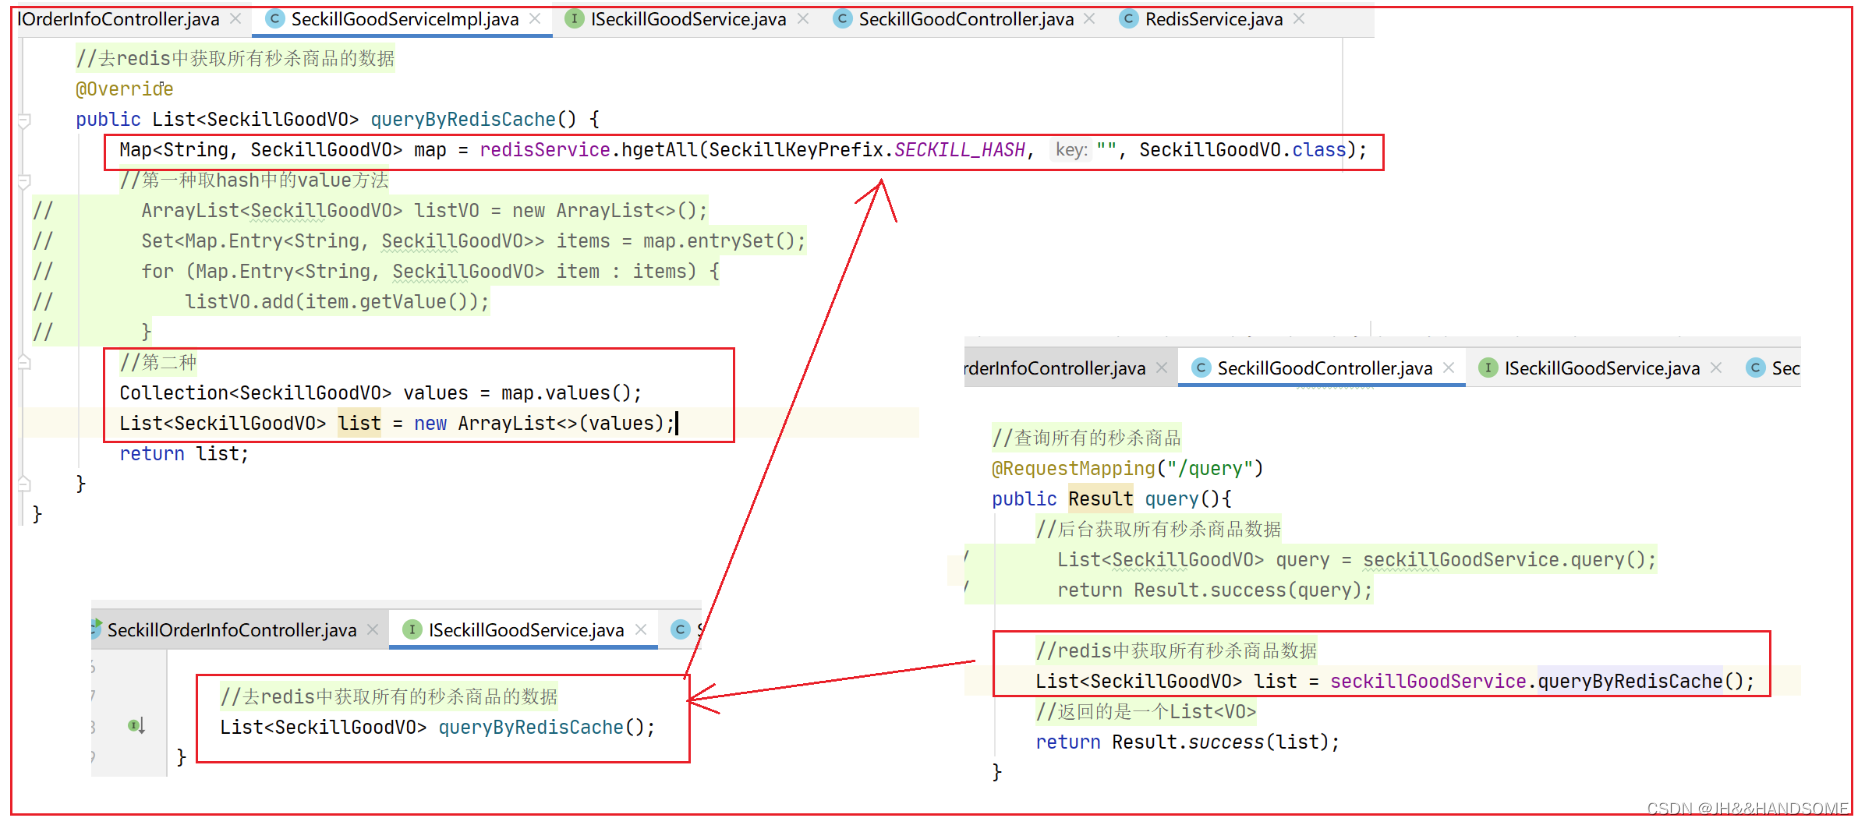This screenshot has height=825, width=1864.
Task: Click the 'key:' parameter hint
Action: (1071, 150)
